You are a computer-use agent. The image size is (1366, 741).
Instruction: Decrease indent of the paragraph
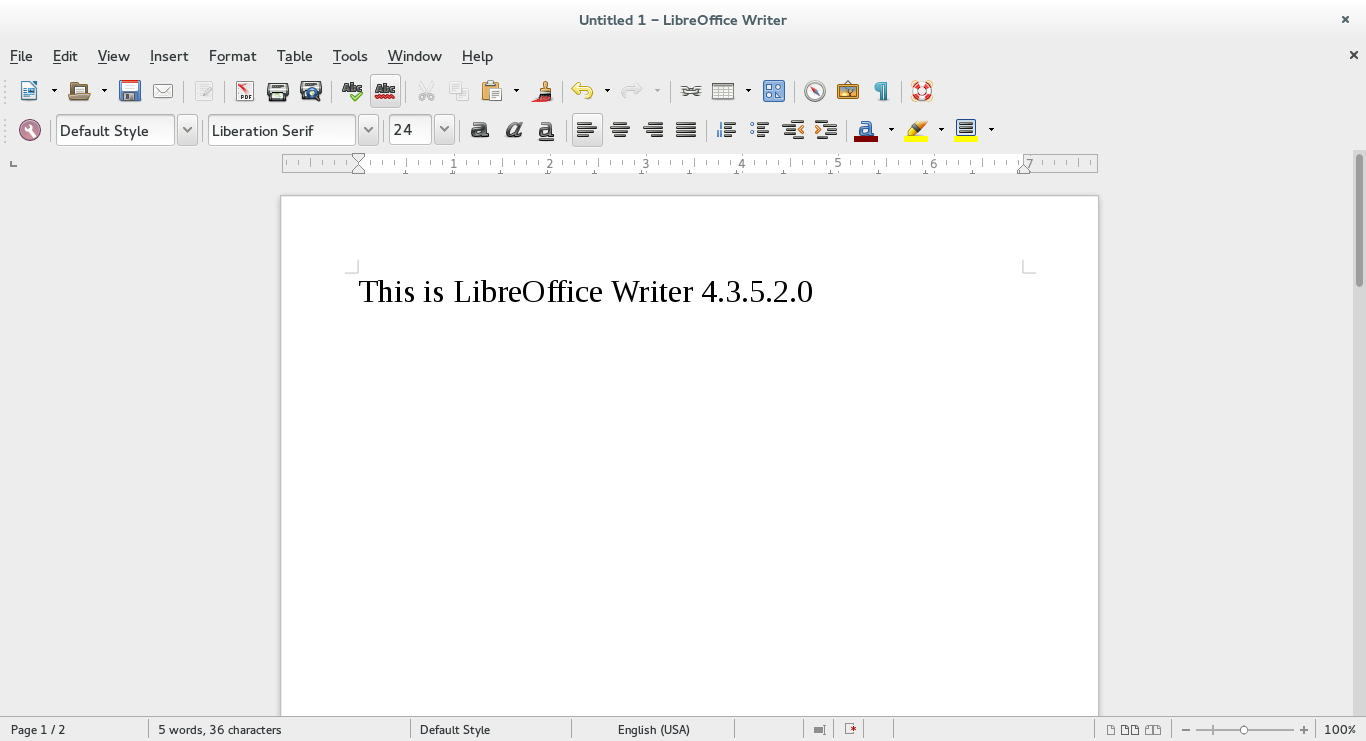coord(793,130)
